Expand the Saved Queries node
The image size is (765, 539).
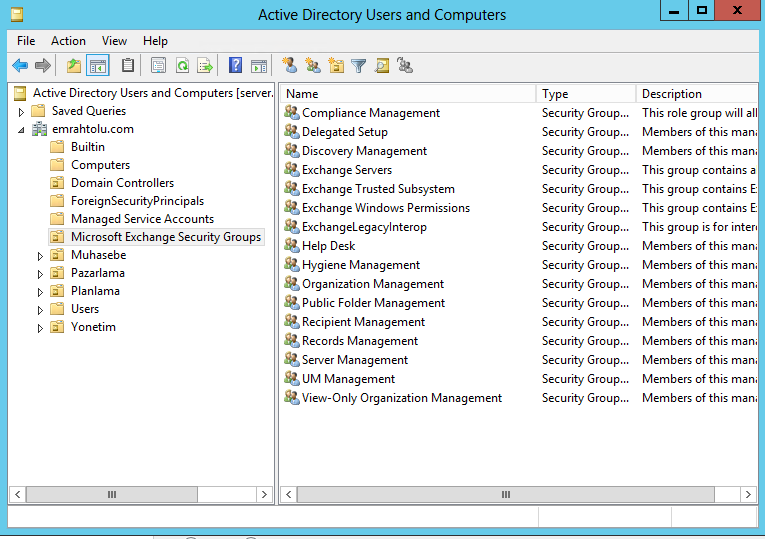click(x=21, y=112)
